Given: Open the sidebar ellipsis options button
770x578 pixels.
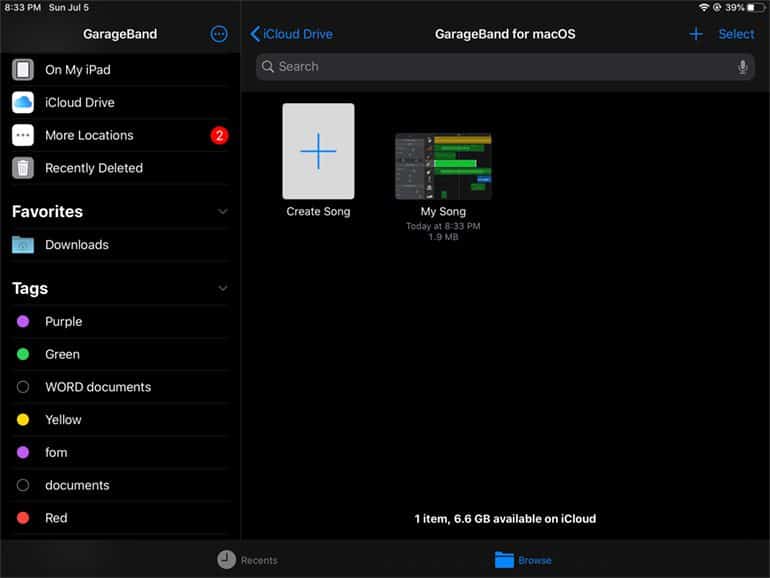Looking at the screenshot, I should [x=219, y=34].
